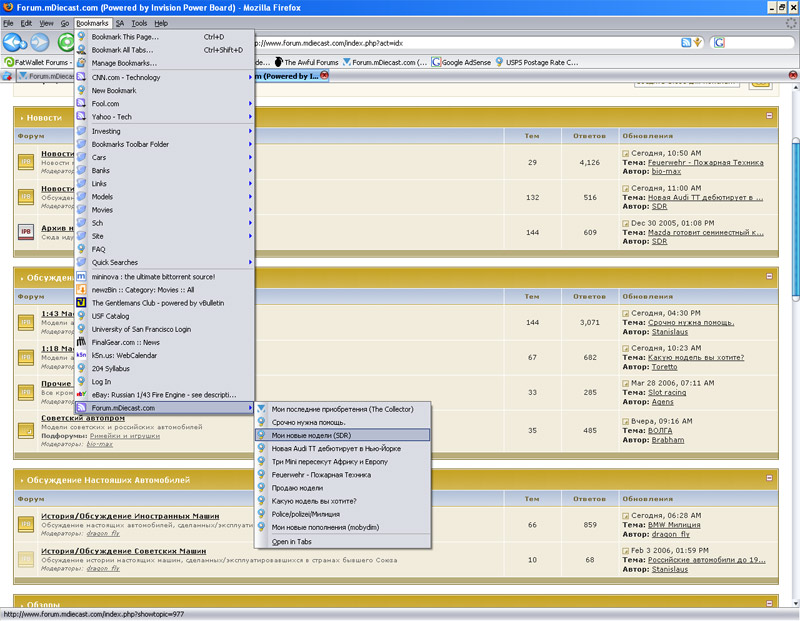Open the Bookmarks menu in menu bar
Screen dimensions: 800x621
(92, 23)
